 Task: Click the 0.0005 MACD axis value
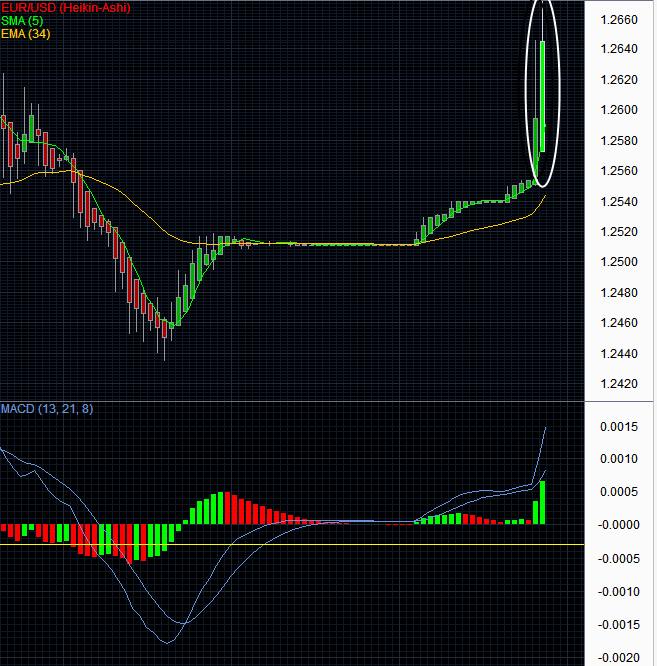619,492
